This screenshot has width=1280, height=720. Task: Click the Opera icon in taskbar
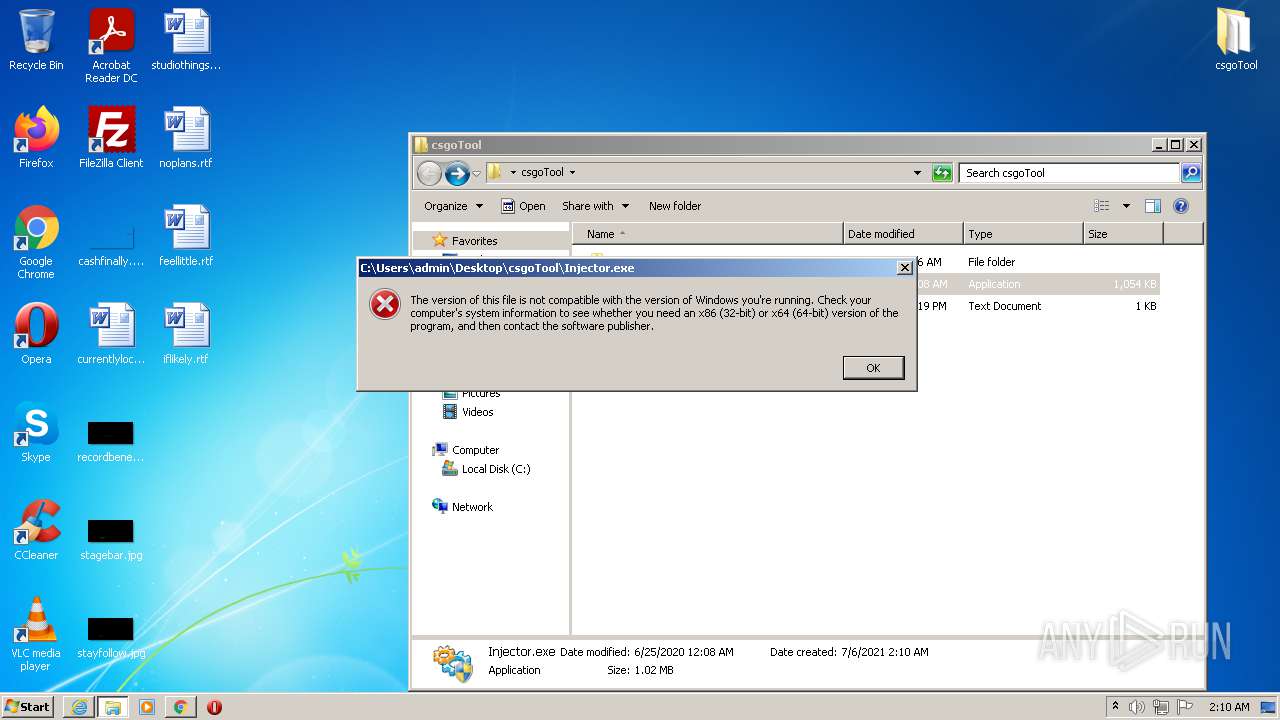214,707
